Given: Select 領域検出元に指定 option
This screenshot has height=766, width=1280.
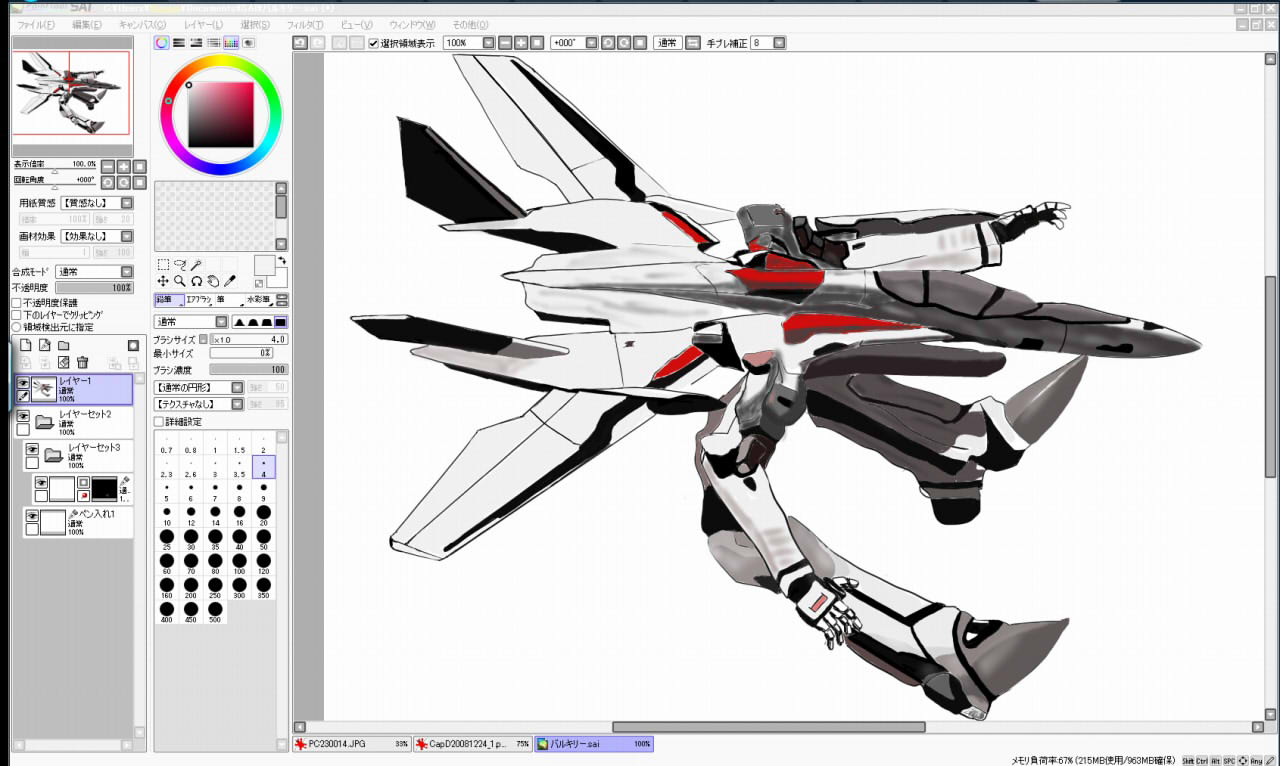Looking at the screenshot, I should 16,327.
